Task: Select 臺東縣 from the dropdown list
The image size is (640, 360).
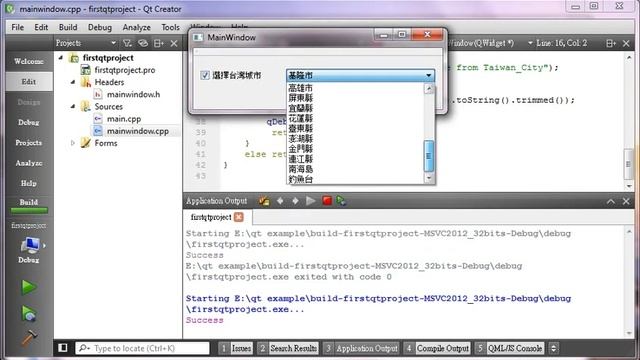Action: click(x=355, y=128)
